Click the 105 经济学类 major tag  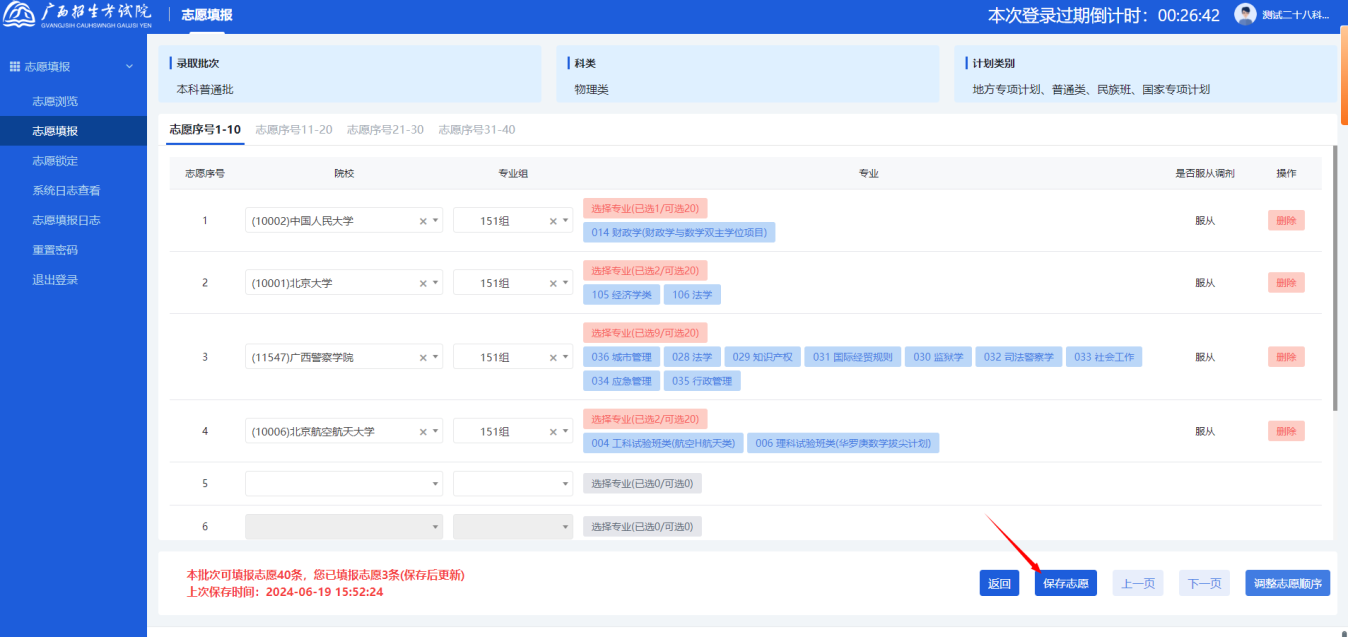pos(621,294)
